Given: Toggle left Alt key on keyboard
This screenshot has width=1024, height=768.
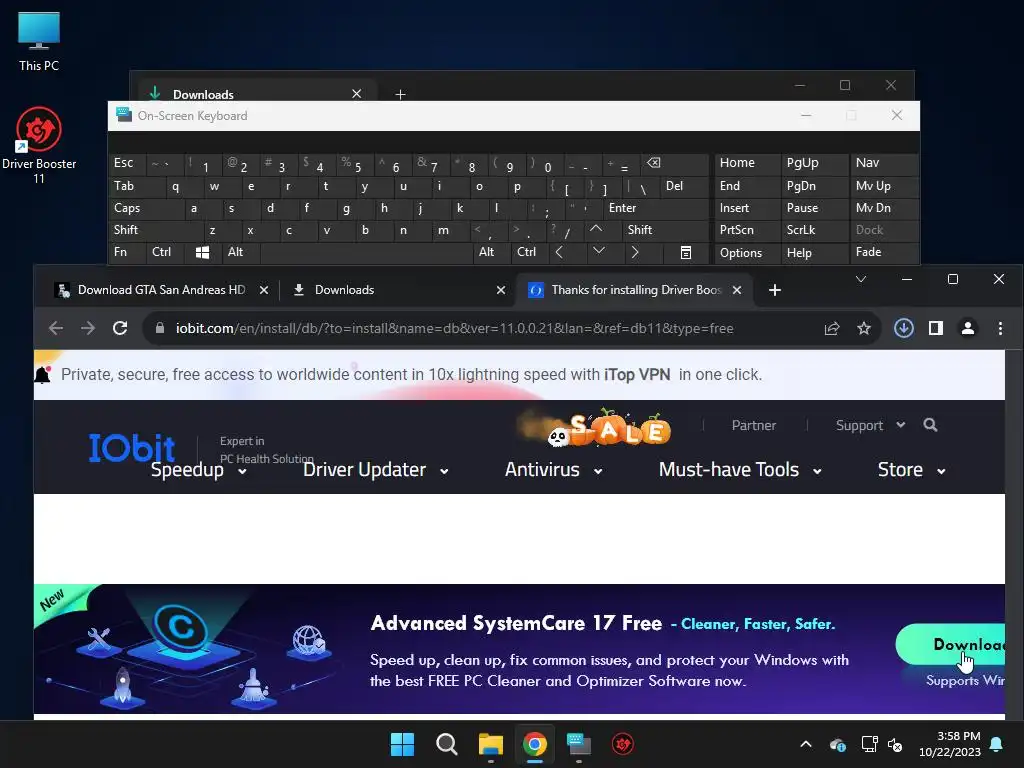Looking at the screenshot, I should tap(241, 252).
